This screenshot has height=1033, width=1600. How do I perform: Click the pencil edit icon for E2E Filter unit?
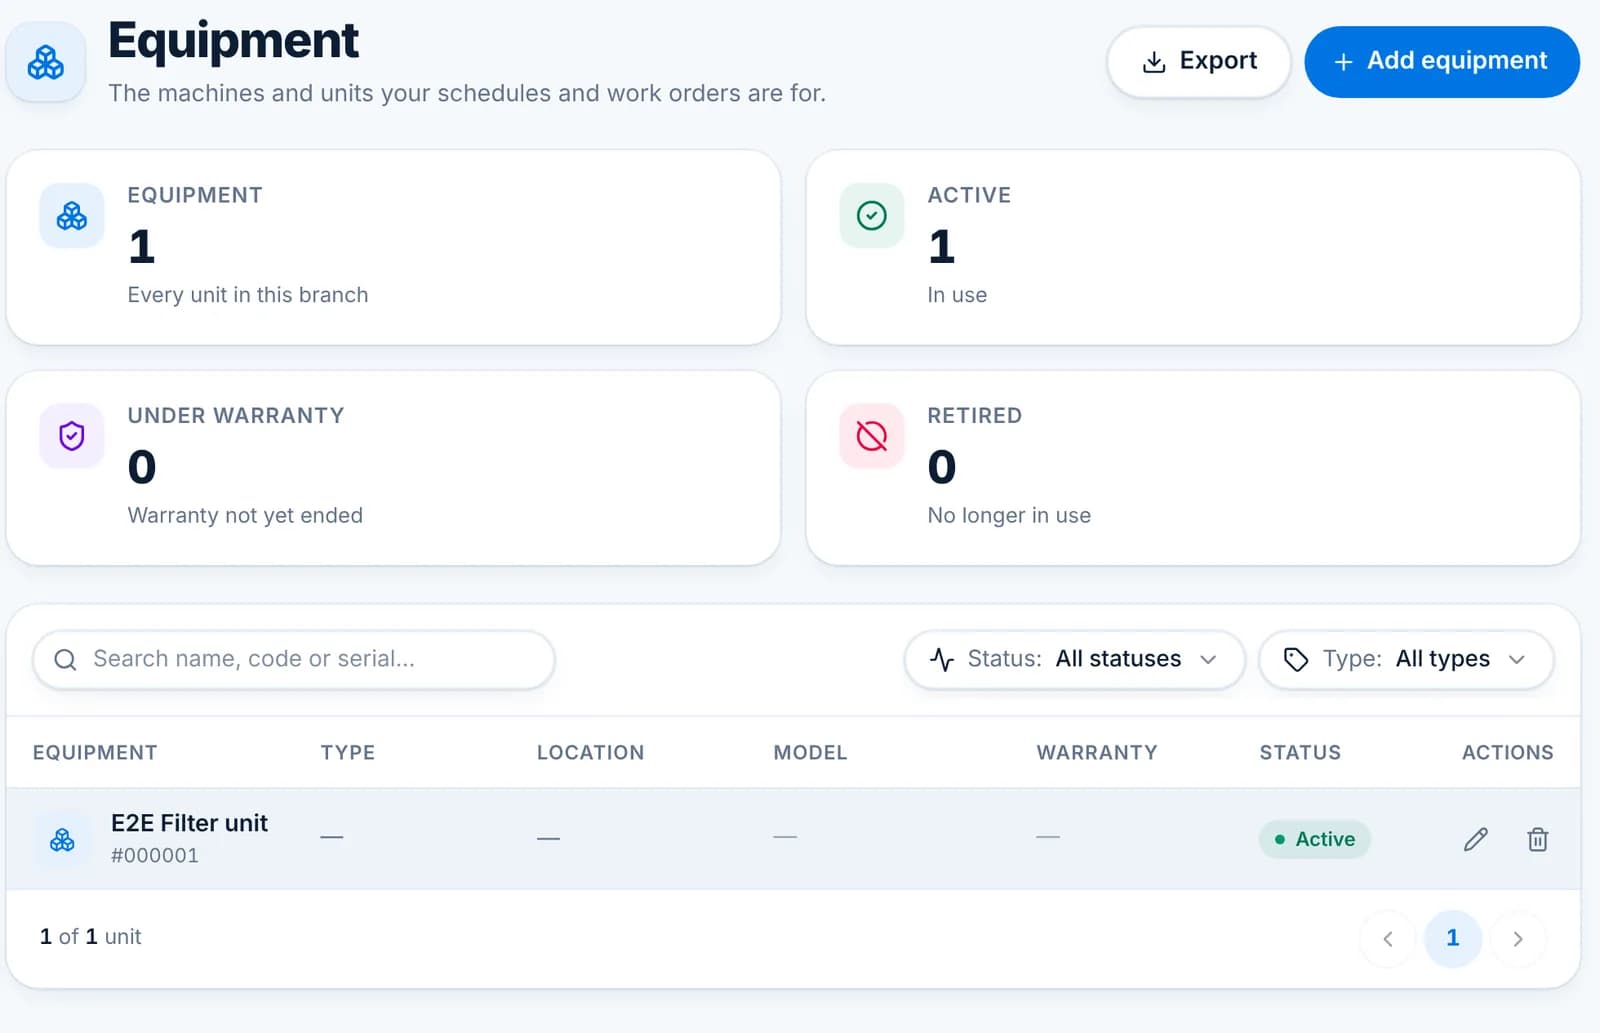[x=1476, y=839]
